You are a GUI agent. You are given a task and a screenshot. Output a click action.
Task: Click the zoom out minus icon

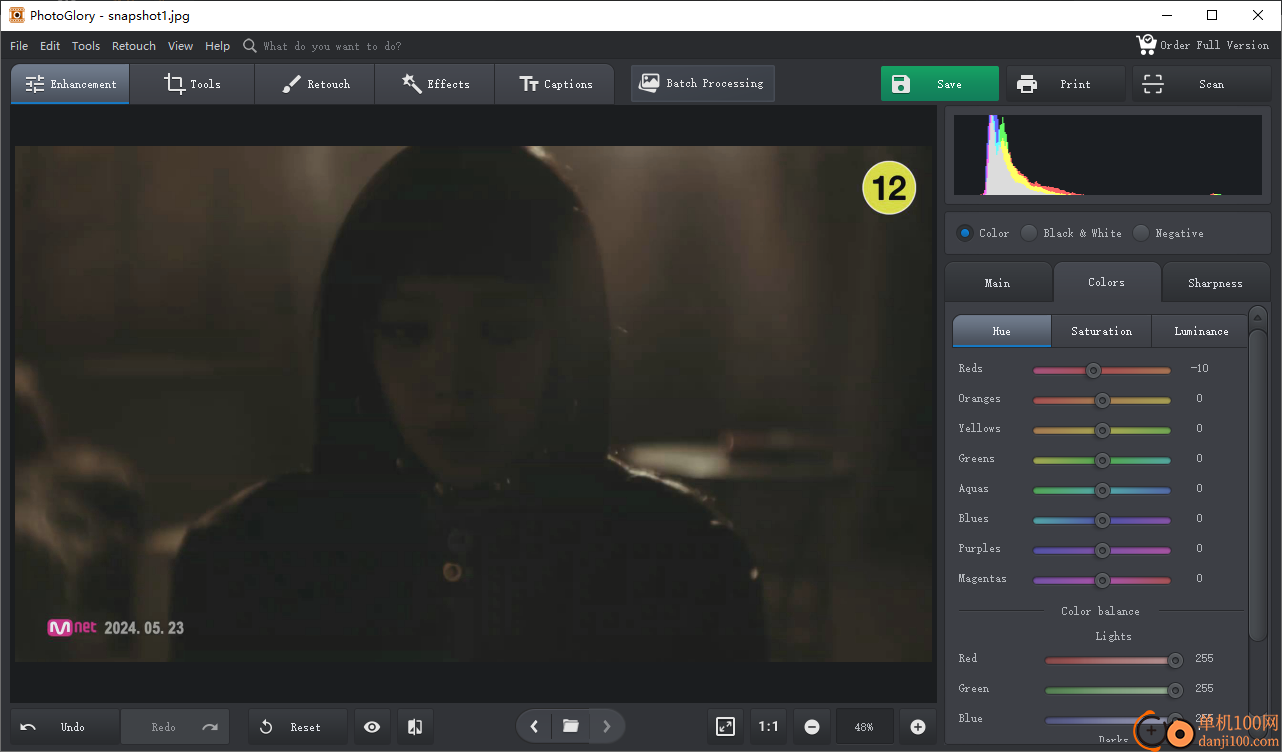pyautogui.click(x=812, y=727)
